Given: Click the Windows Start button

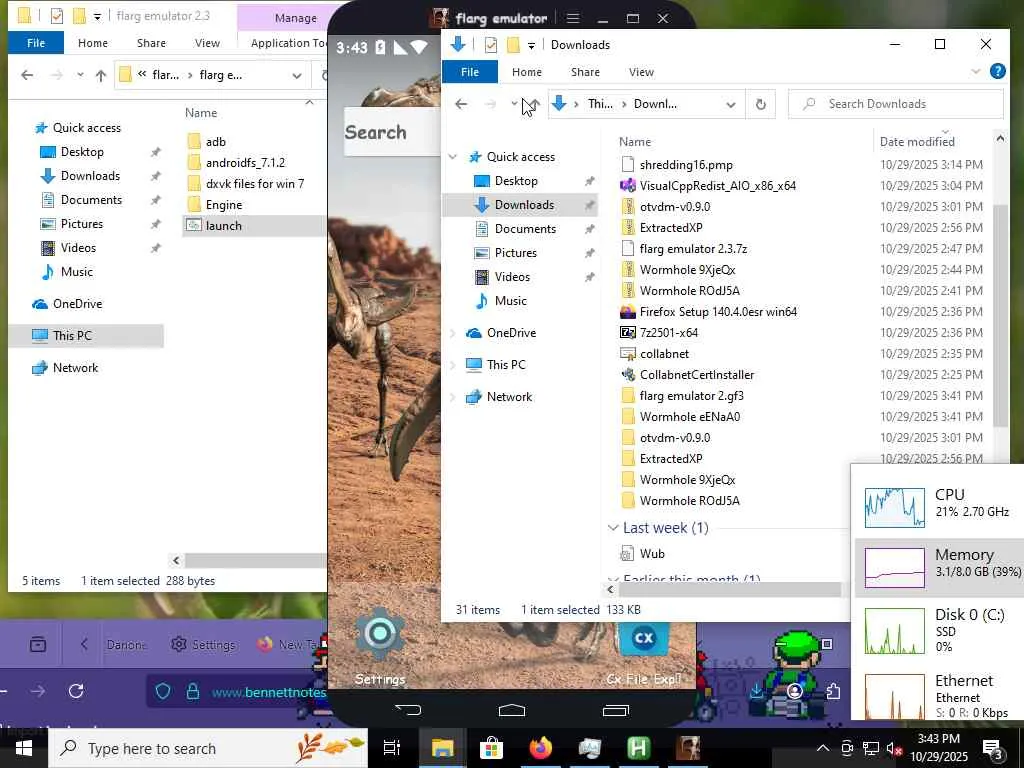Looking at the screenshot, I should (x=24, y=748).
